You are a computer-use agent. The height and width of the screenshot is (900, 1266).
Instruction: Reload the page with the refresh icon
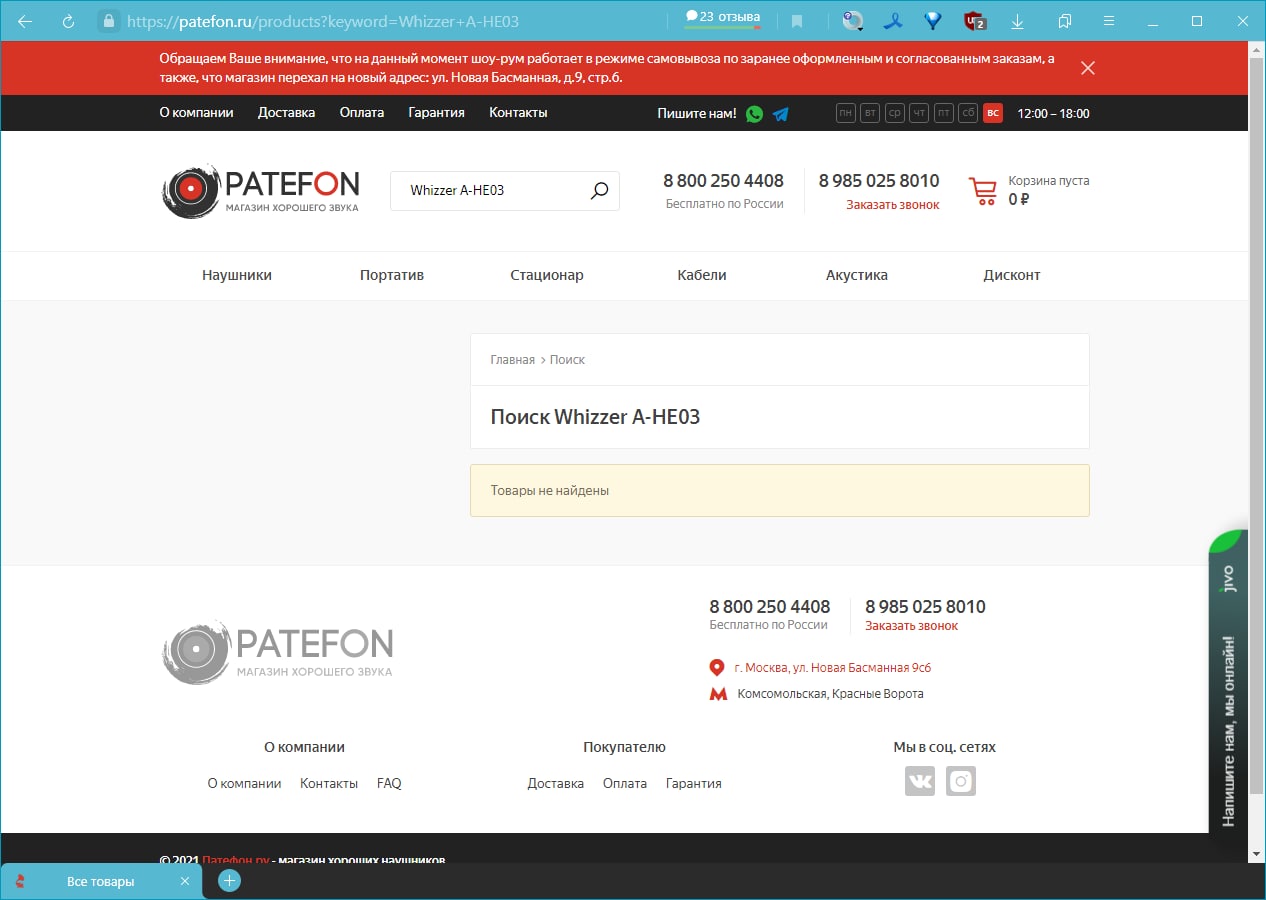(x=69, y=21)
